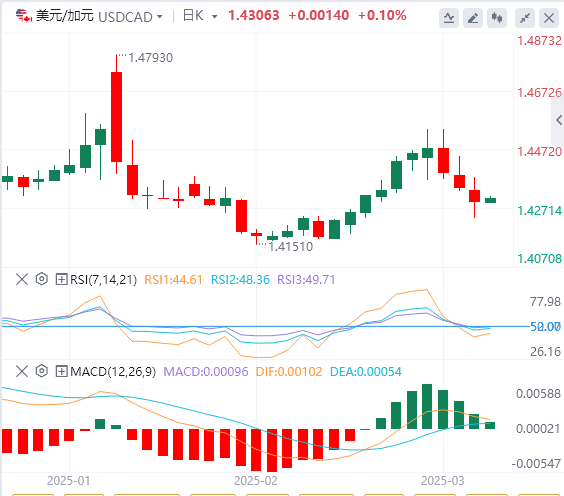Click the MACD(12,26,9) indicator label
Image resolution: width=564 pixels, height=496 pixels.
click(x=113, y=372)
